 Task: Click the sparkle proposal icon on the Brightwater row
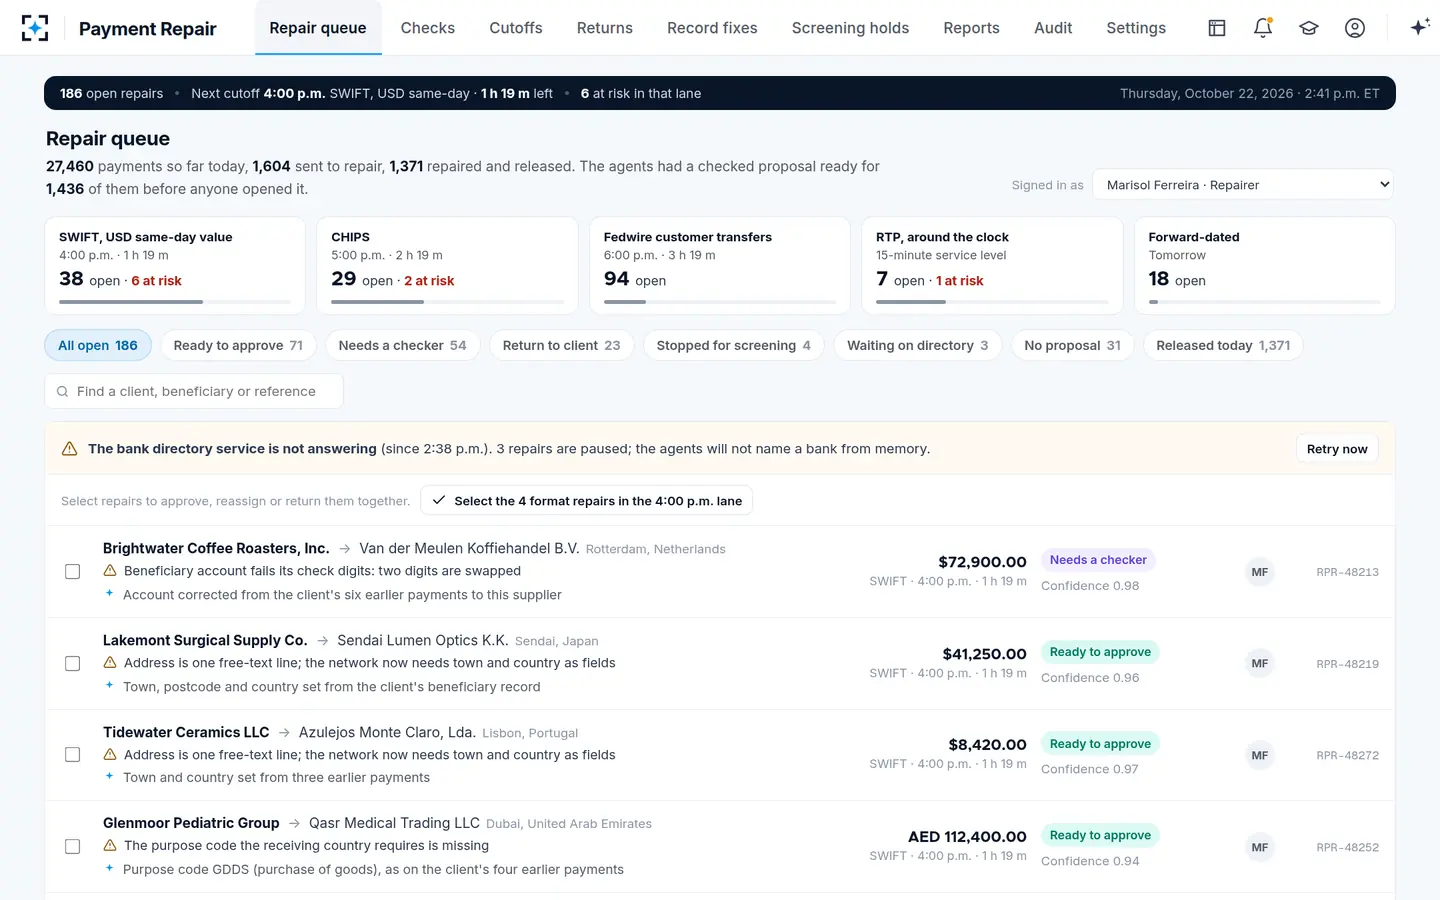110,594
